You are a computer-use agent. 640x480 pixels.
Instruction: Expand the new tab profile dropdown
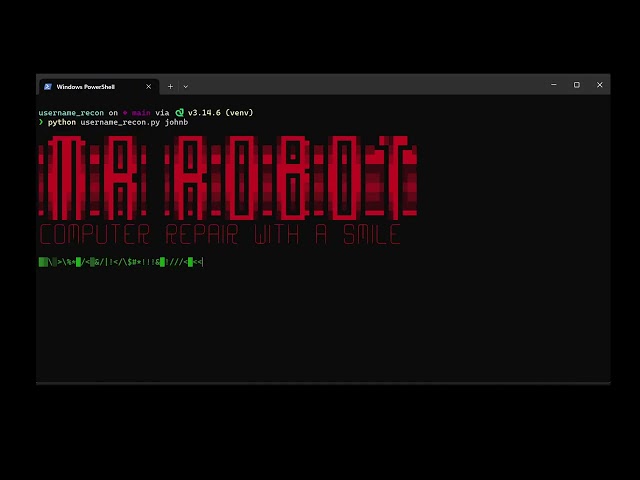pos(186,87)
